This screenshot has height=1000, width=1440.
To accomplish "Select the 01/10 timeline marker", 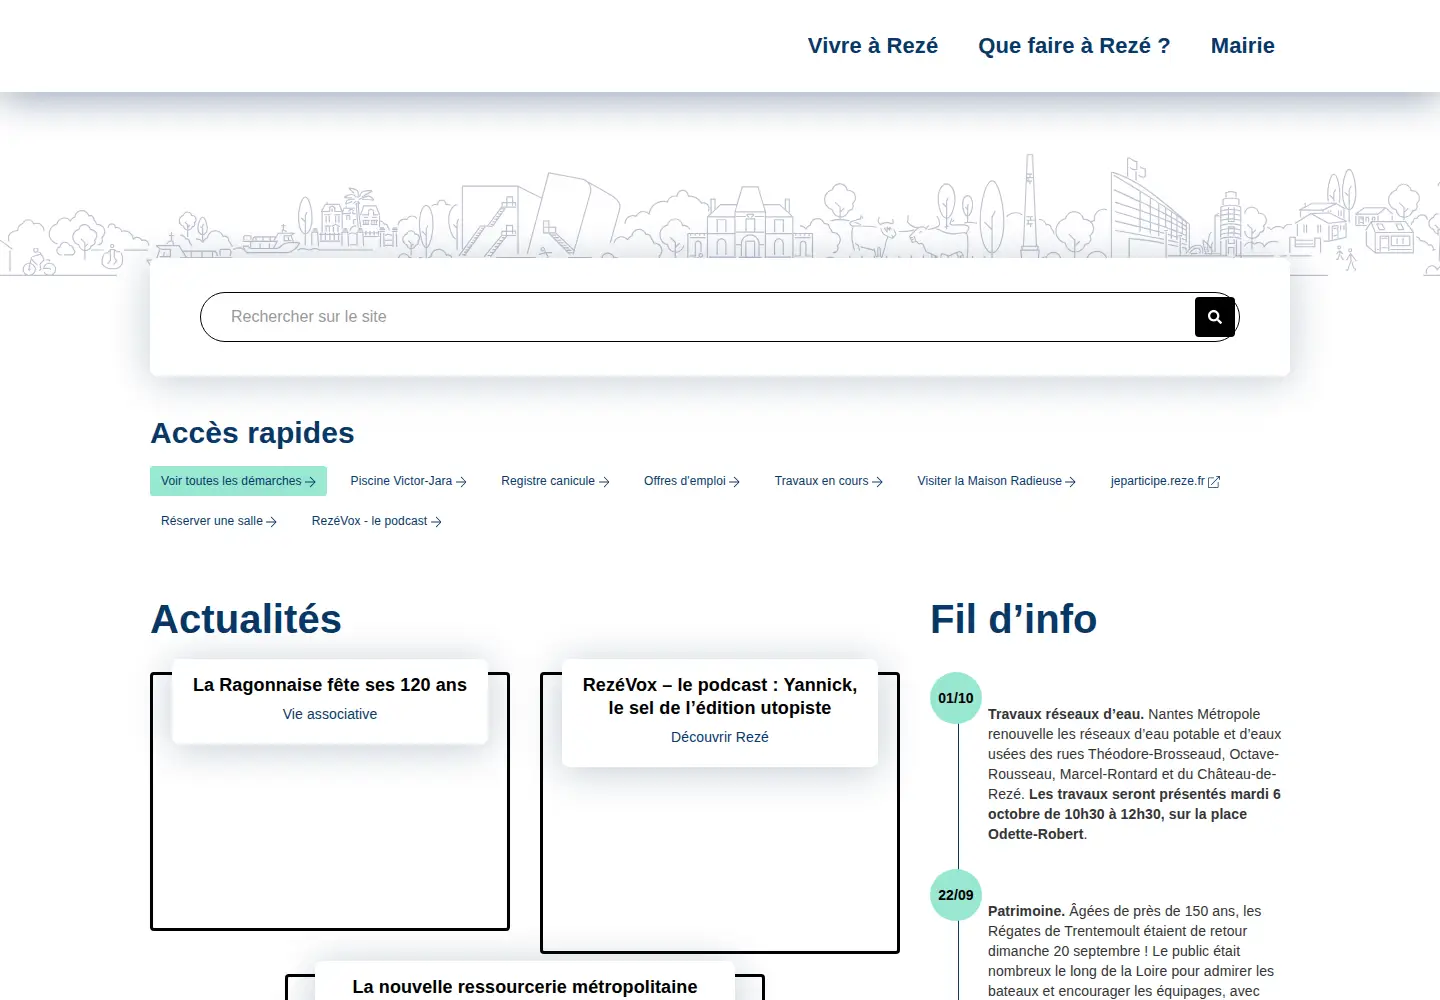I will point(956,698).
